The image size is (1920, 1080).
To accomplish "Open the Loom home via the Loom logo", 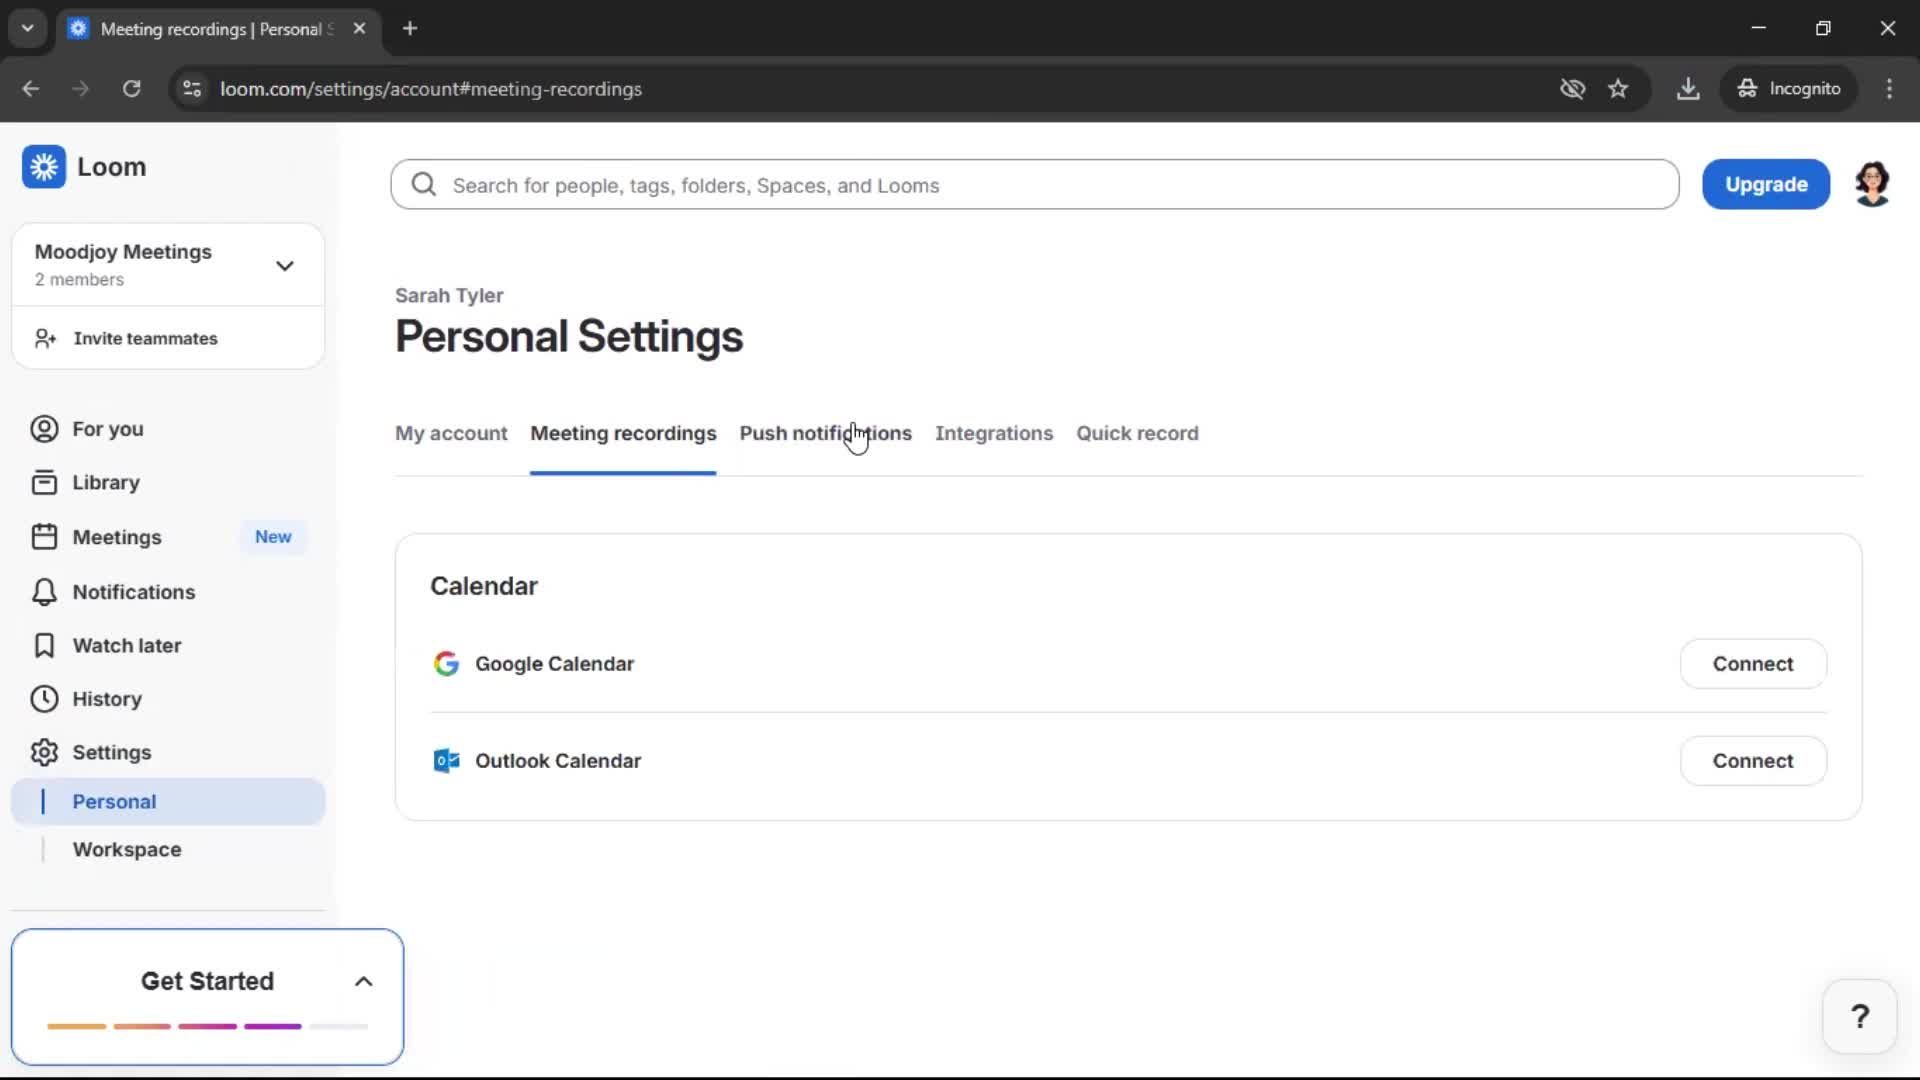I will (x=86, y=167).
